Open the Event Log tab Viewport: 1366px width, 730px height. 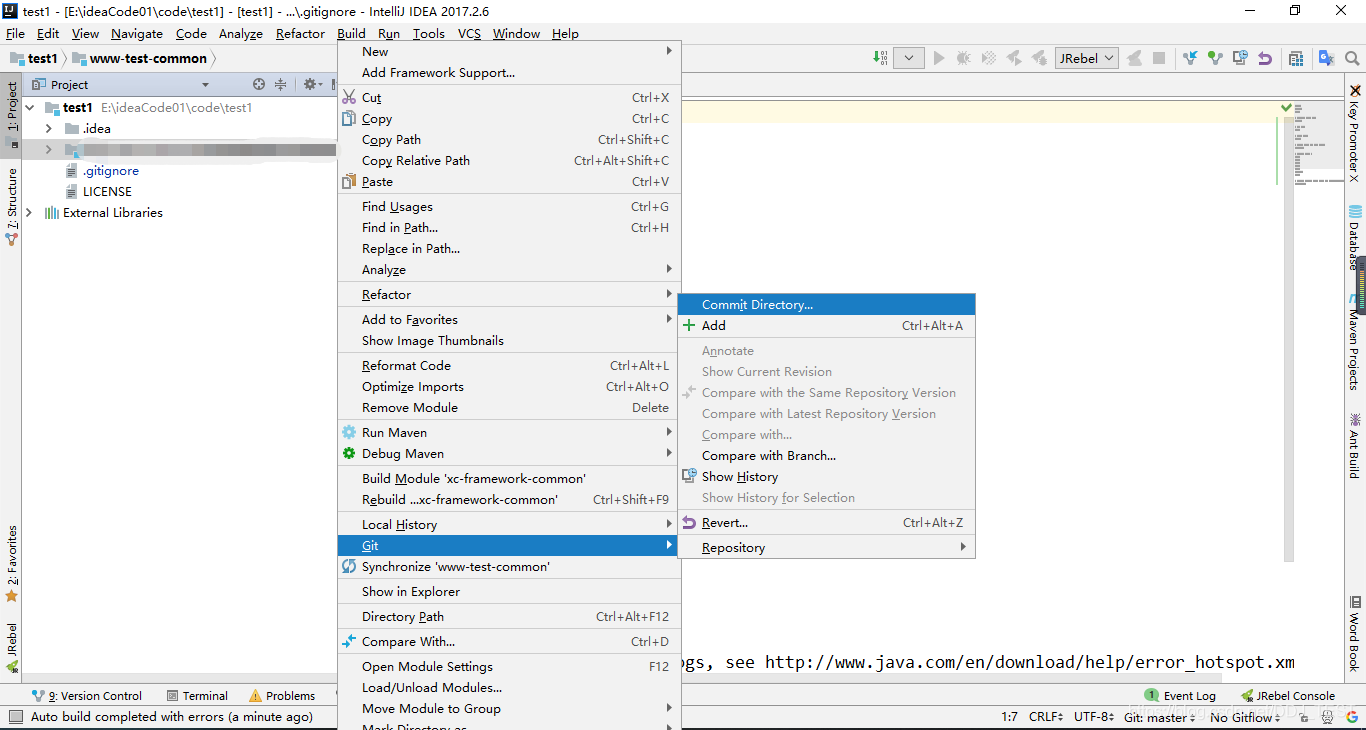point(1181,696)
